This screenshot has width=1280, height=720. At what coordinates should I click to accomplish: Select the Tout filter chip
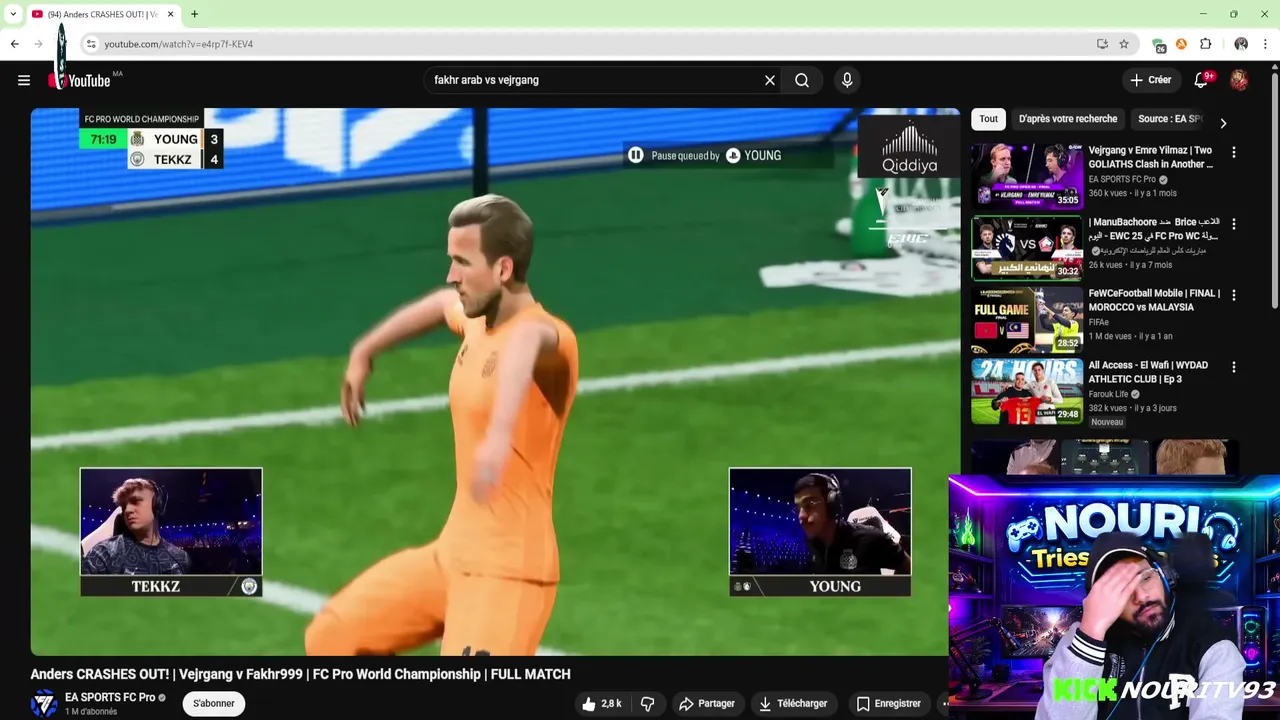(x=988, y=119)
